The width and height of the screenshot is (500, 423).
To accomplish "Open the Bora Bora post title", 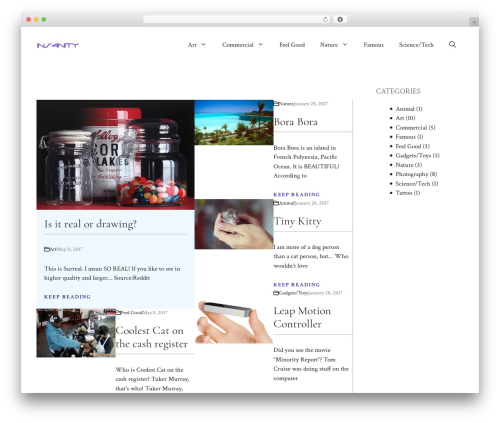I will coord(296,122).
